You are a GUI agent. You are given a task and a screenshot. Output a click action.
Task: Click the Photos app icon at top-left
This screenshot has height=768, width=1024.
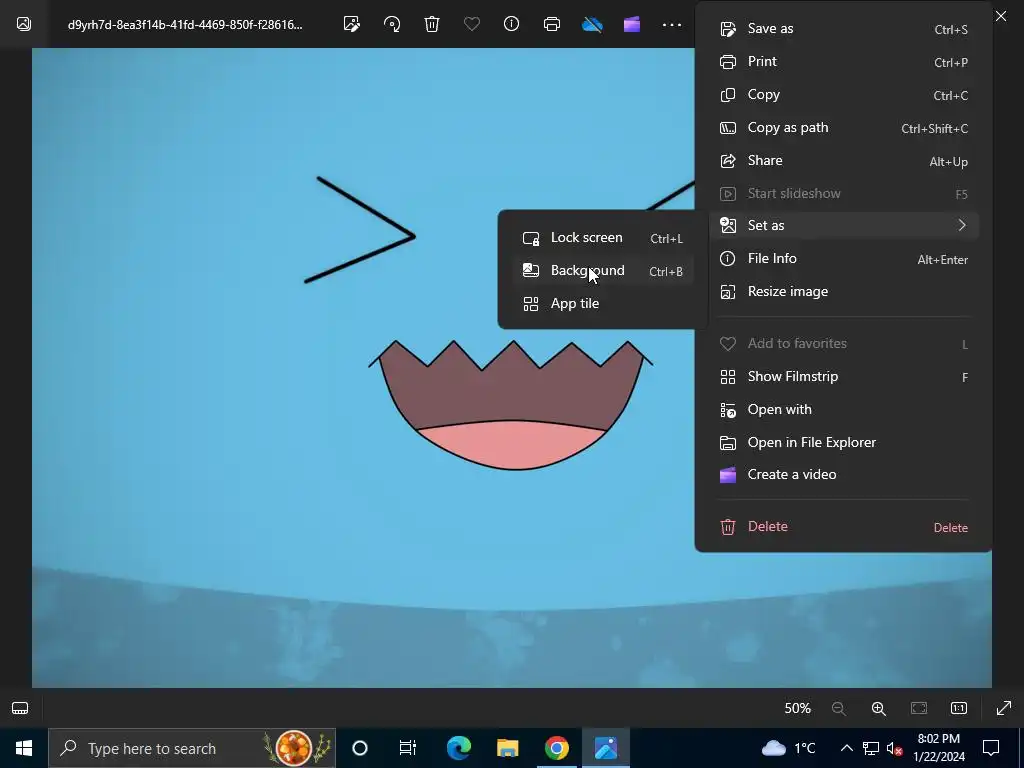24,24
